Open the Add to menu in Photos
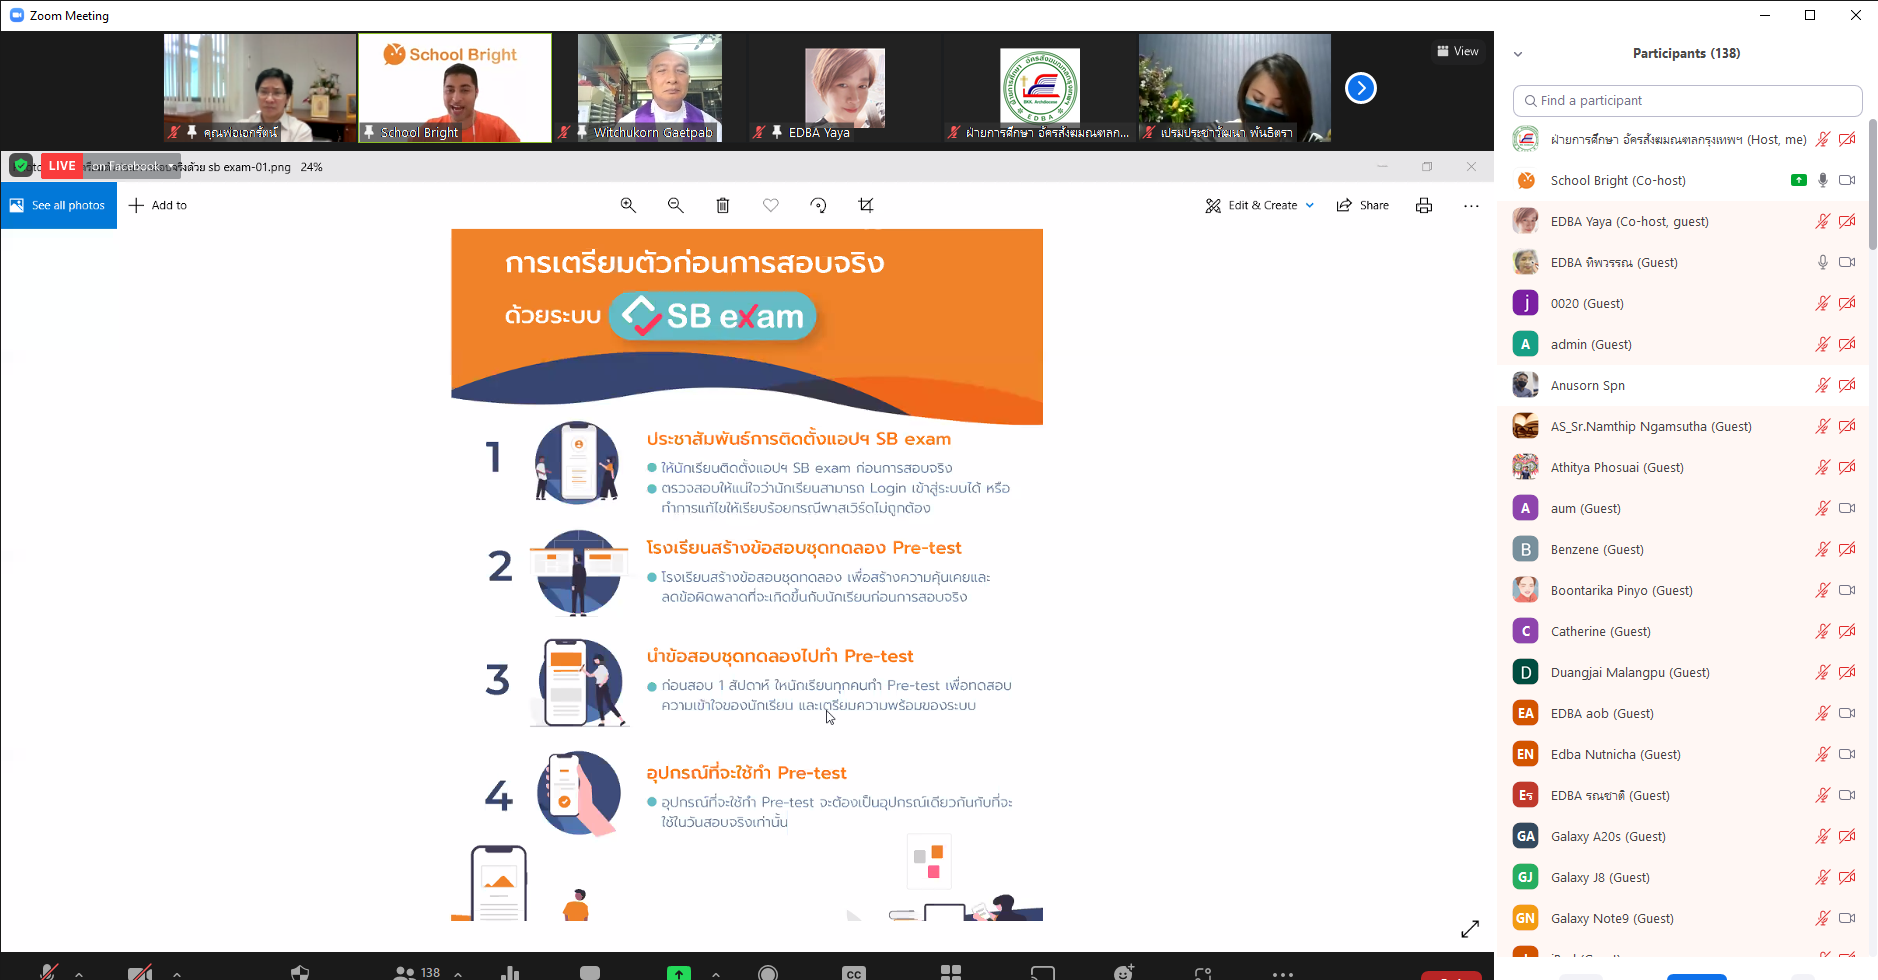The width and height of the screenshot is (1878, 980). 158,205
